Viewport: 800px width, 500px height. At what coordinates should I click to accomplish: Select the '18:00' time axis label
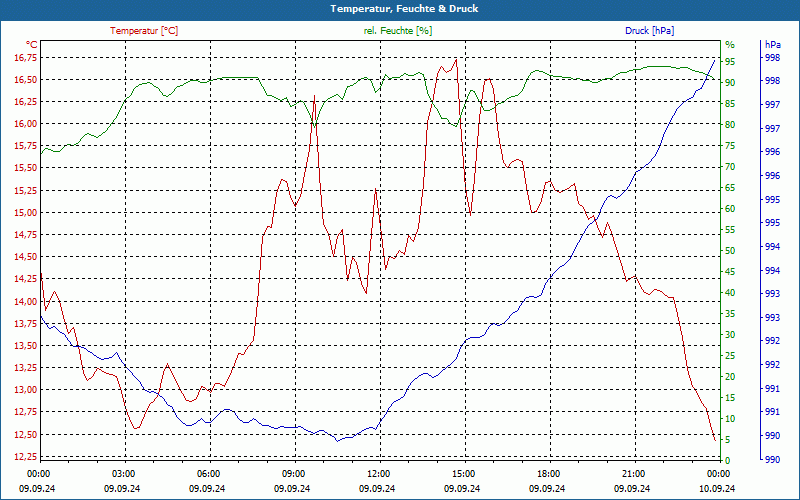click(548, 473)
